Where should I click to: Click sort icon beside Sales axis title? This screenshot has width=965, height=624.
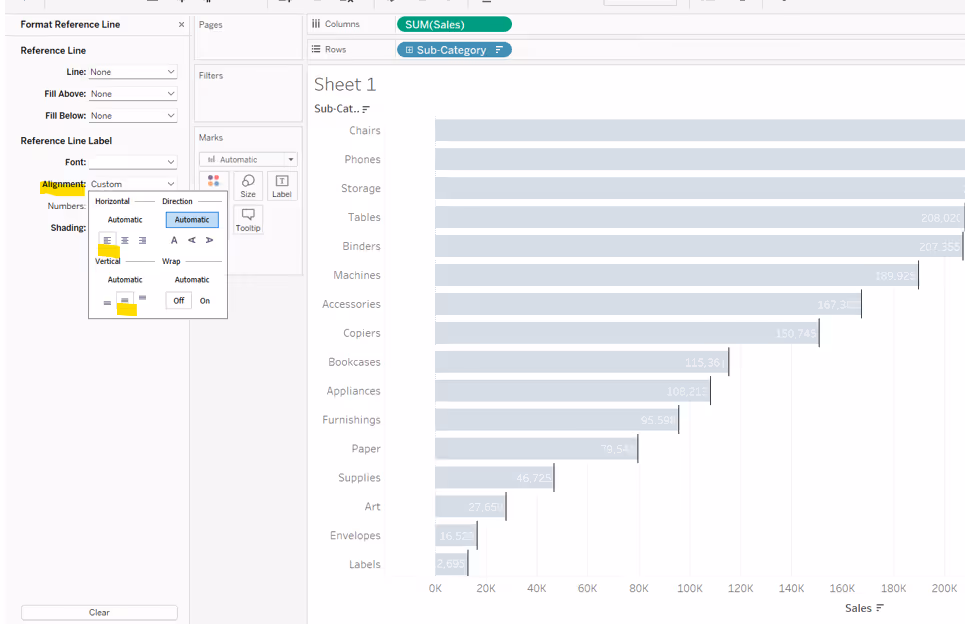[880, 608]
